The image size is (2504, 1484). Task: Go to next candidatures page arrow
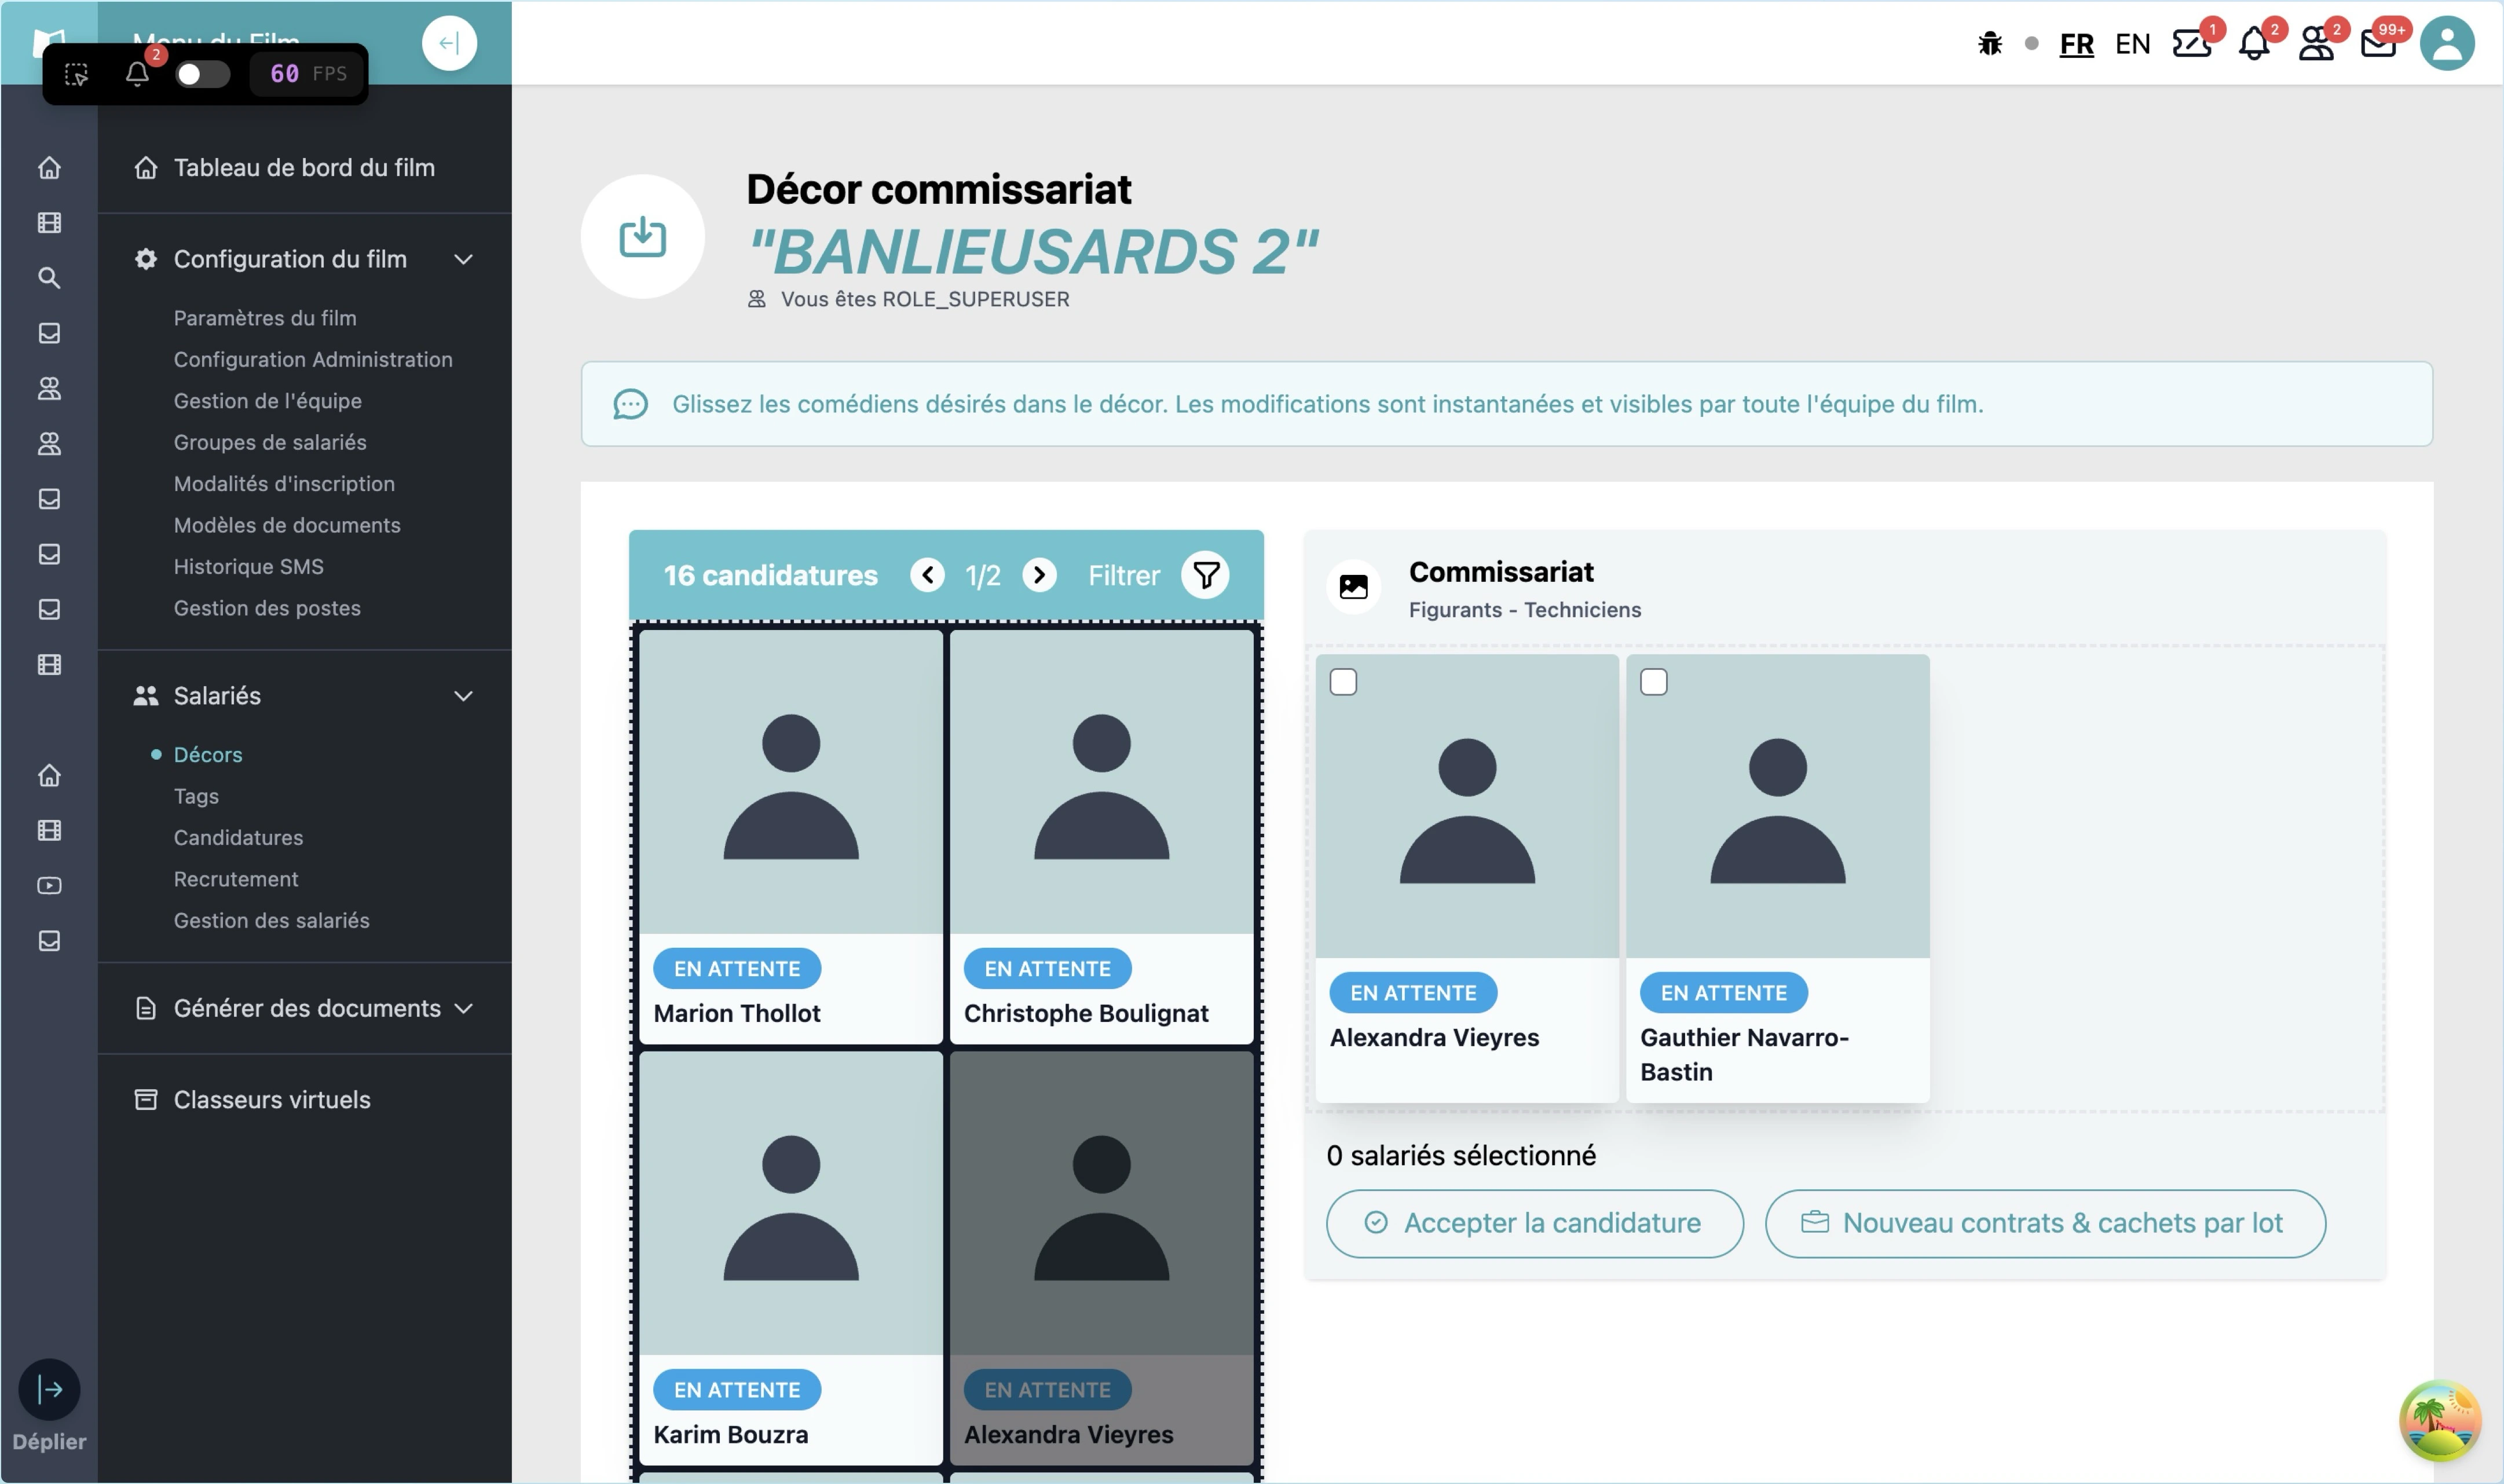[x=1039, y=575]
